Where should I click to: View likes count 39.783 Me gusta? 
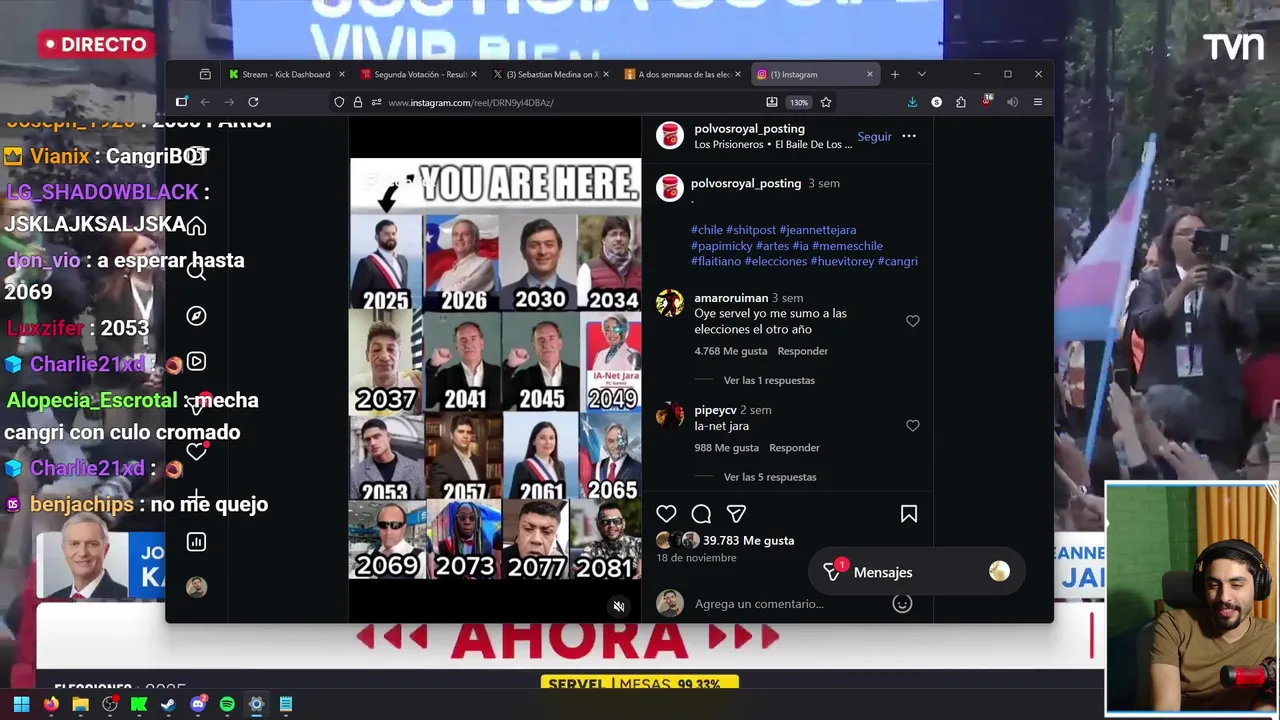pyautogui.click(x=748, y=540)
